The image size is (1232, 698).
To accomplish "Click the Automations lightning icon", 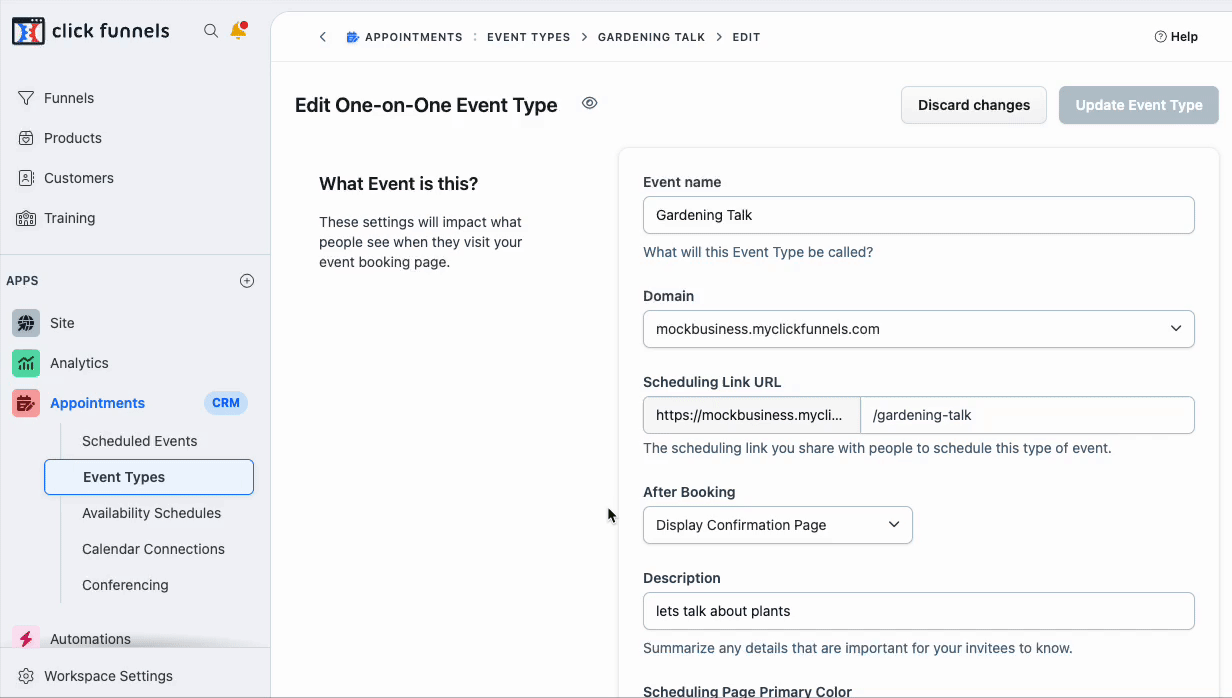I will pyautogui.click(x=26, y=639).
